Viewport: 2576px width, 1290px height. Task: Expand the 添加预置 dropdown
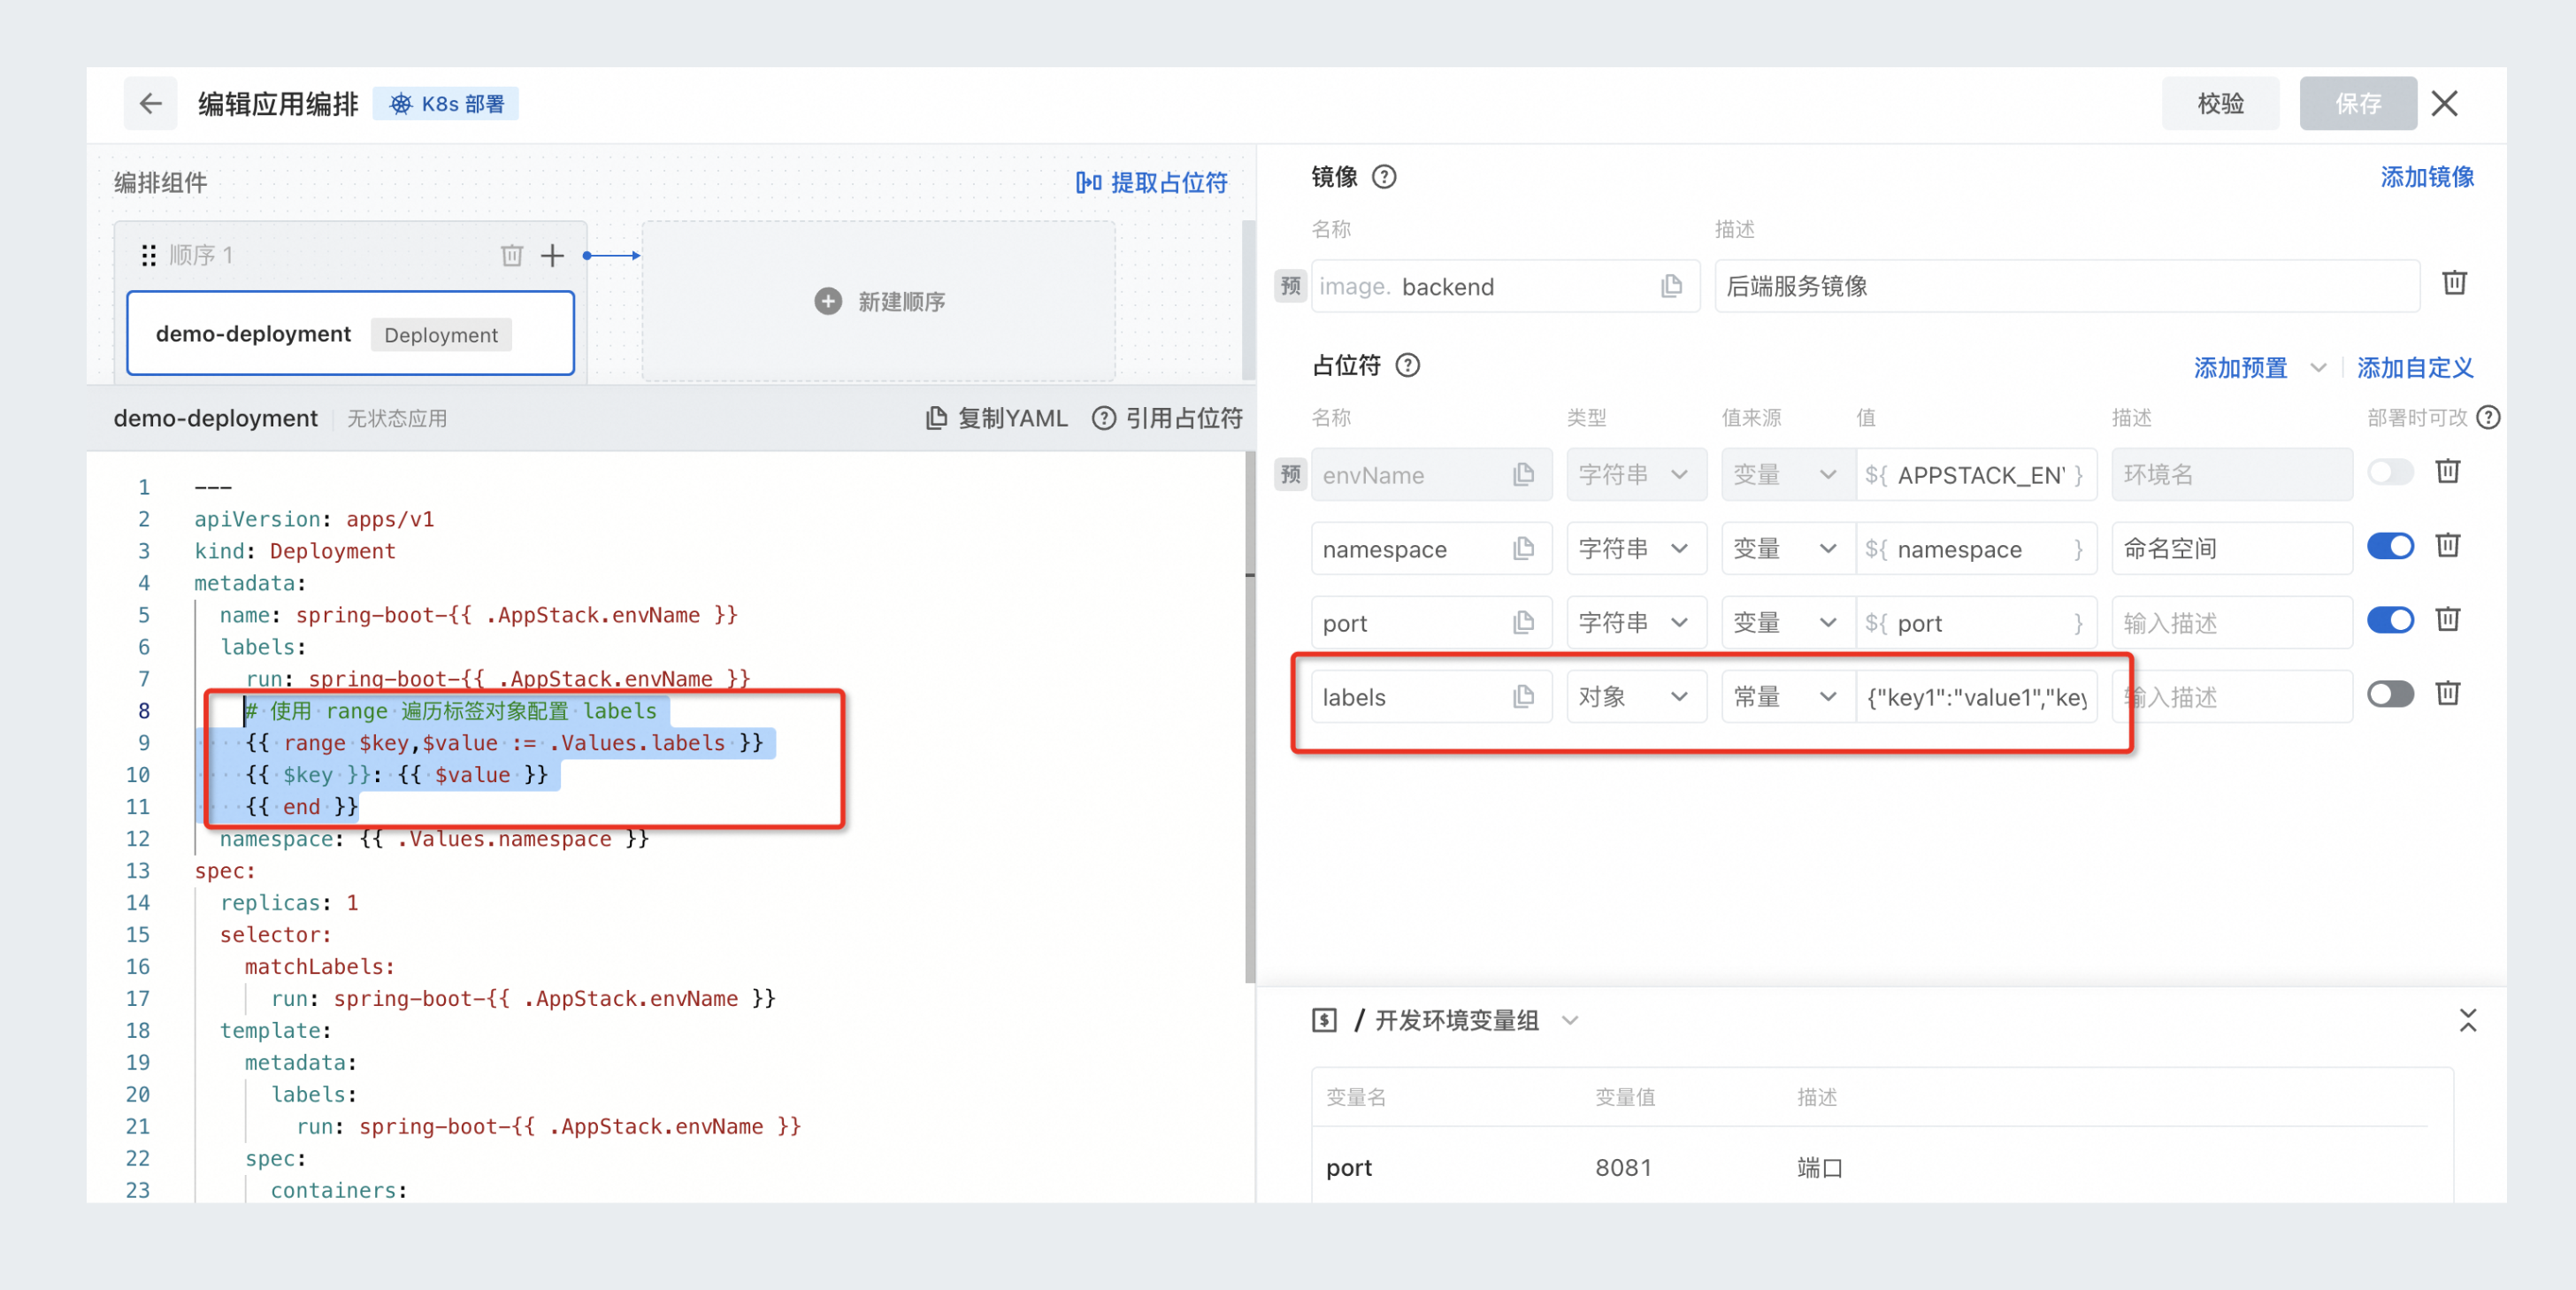click(2318, 368)
